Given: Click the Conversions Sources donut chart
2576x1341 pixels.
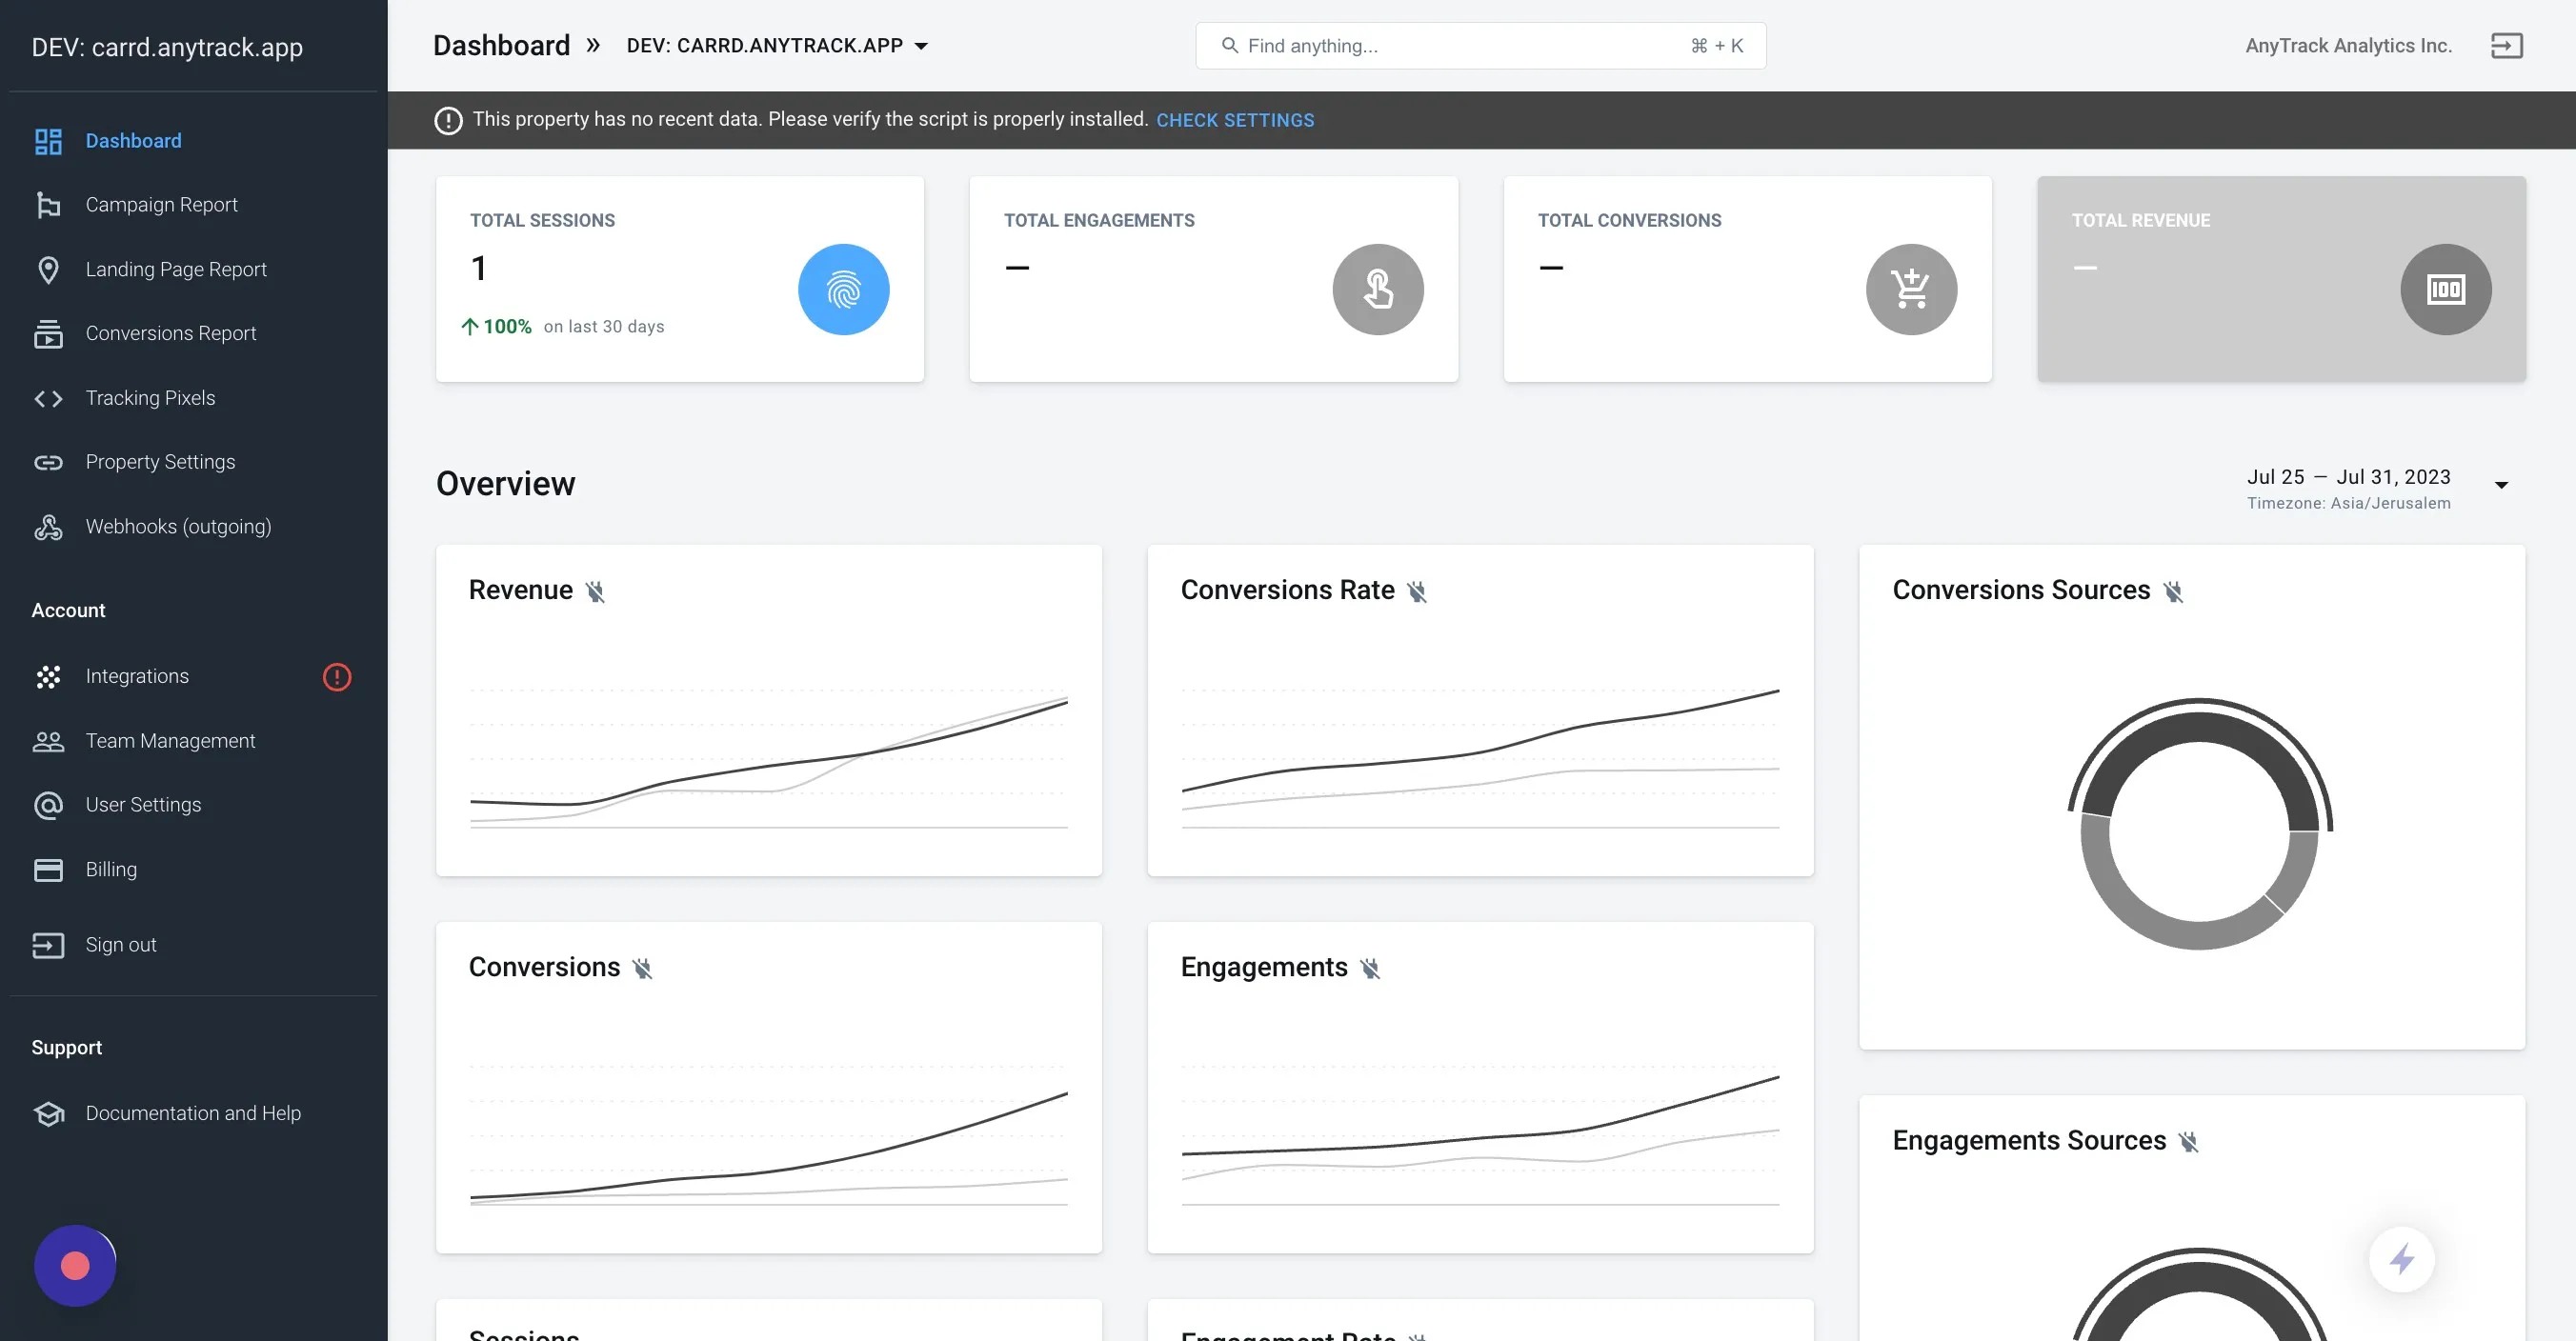Looking at the screenshot, I should tap(2199, 823).
